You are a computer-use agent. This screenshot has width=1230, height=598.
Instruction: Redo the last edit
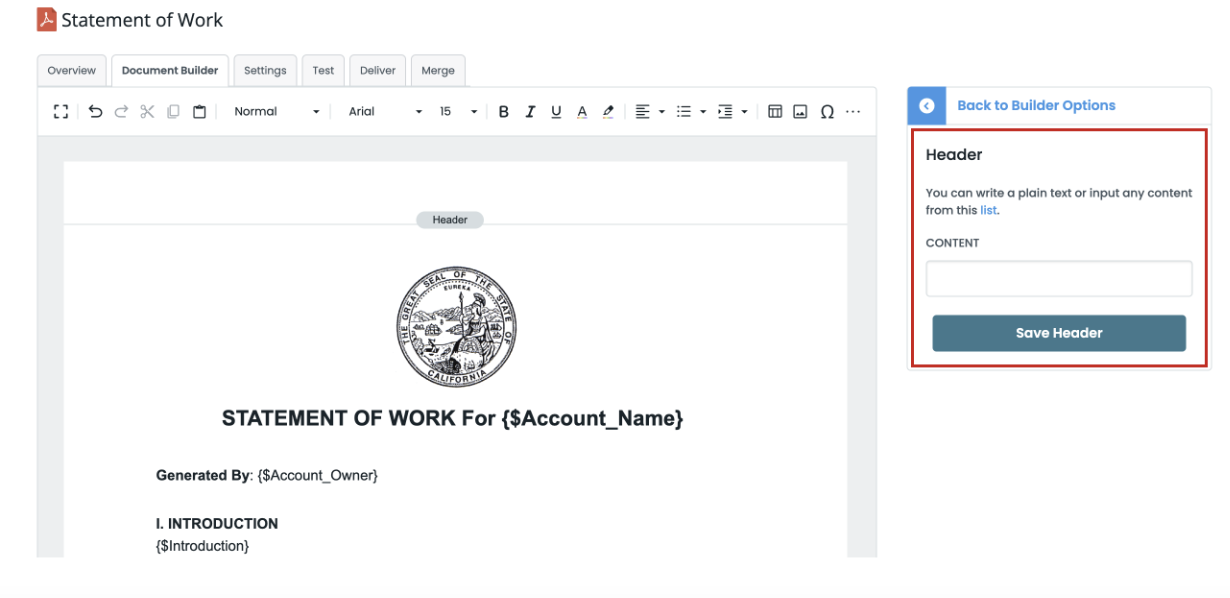click(x=121, y=111)
